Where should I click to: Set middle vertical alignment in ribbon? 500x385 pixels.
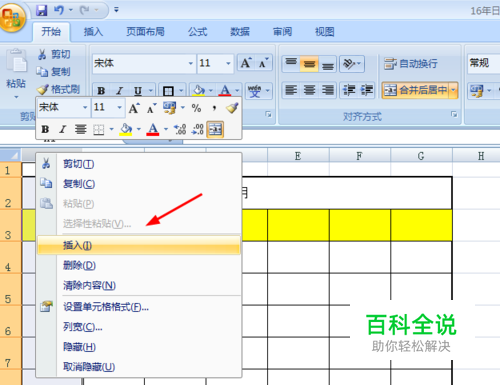point(309,63)
